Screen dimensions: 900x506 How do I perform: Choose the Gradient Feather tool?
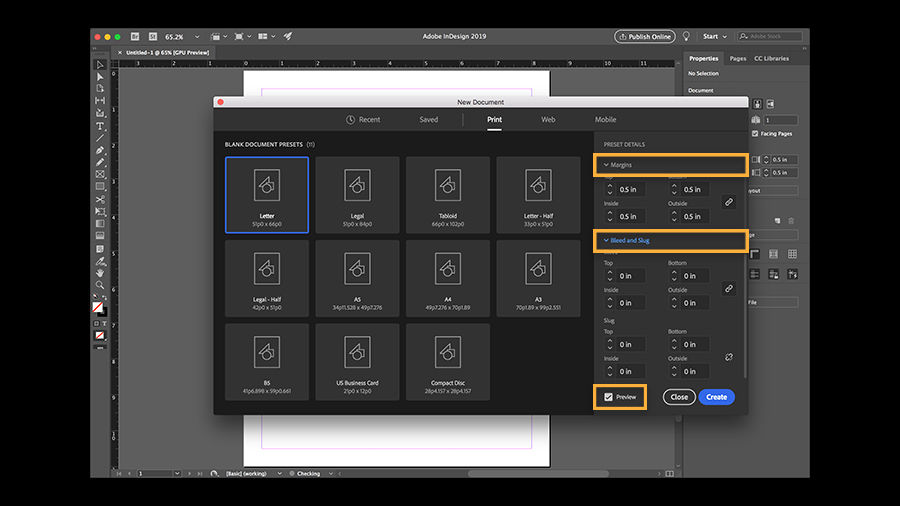[100, 236]
